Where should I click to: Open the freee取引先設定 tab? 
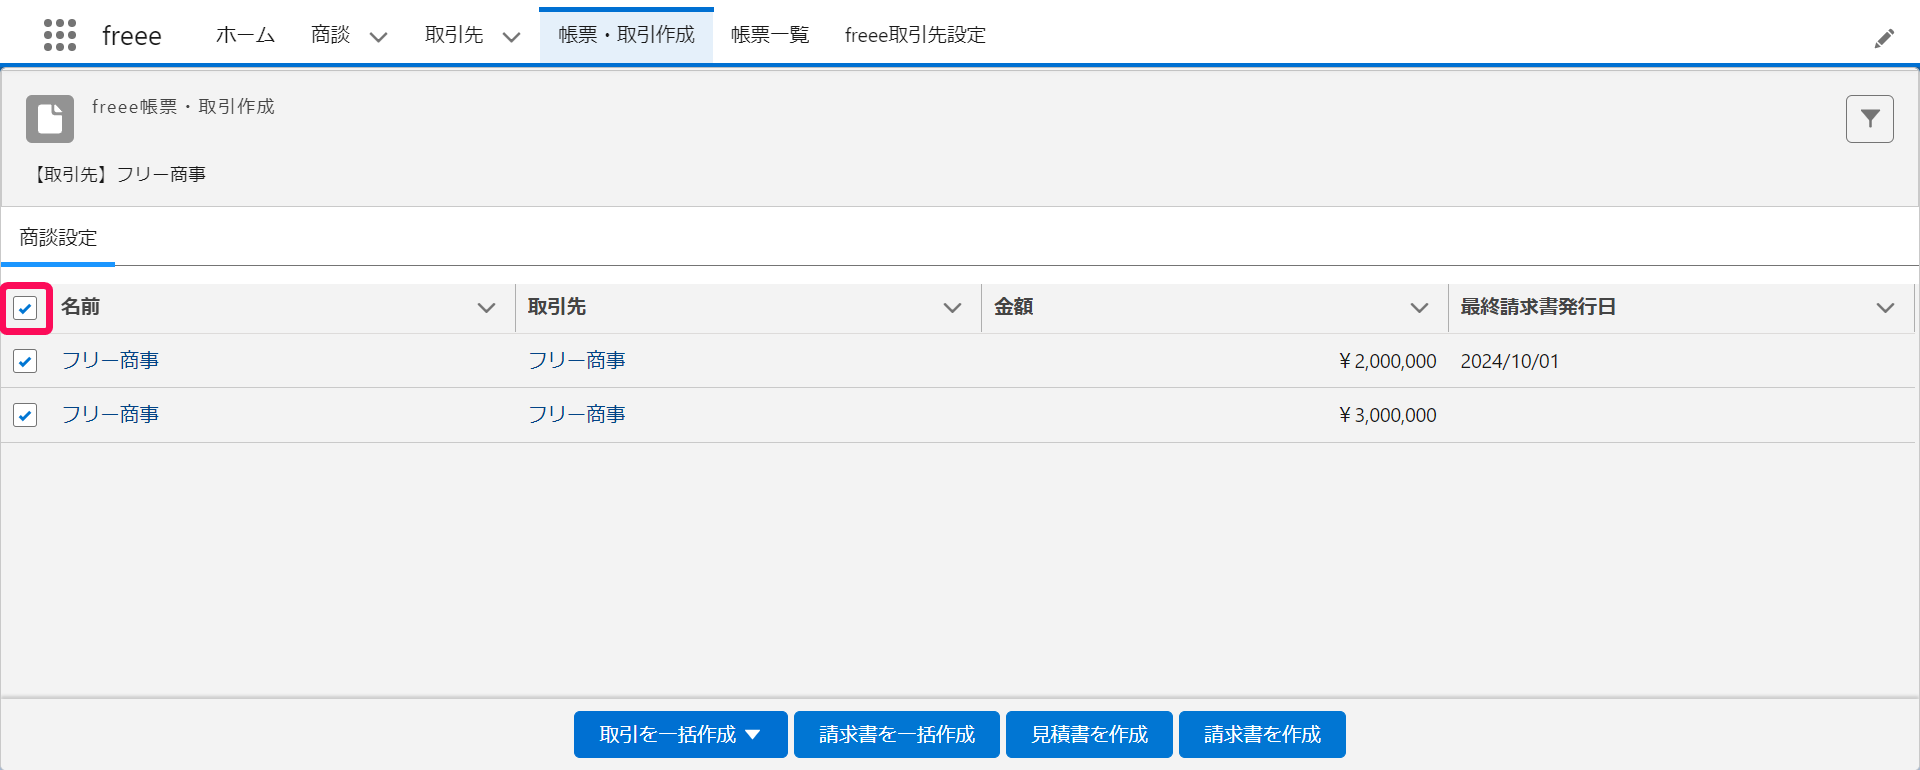[915, 35]
